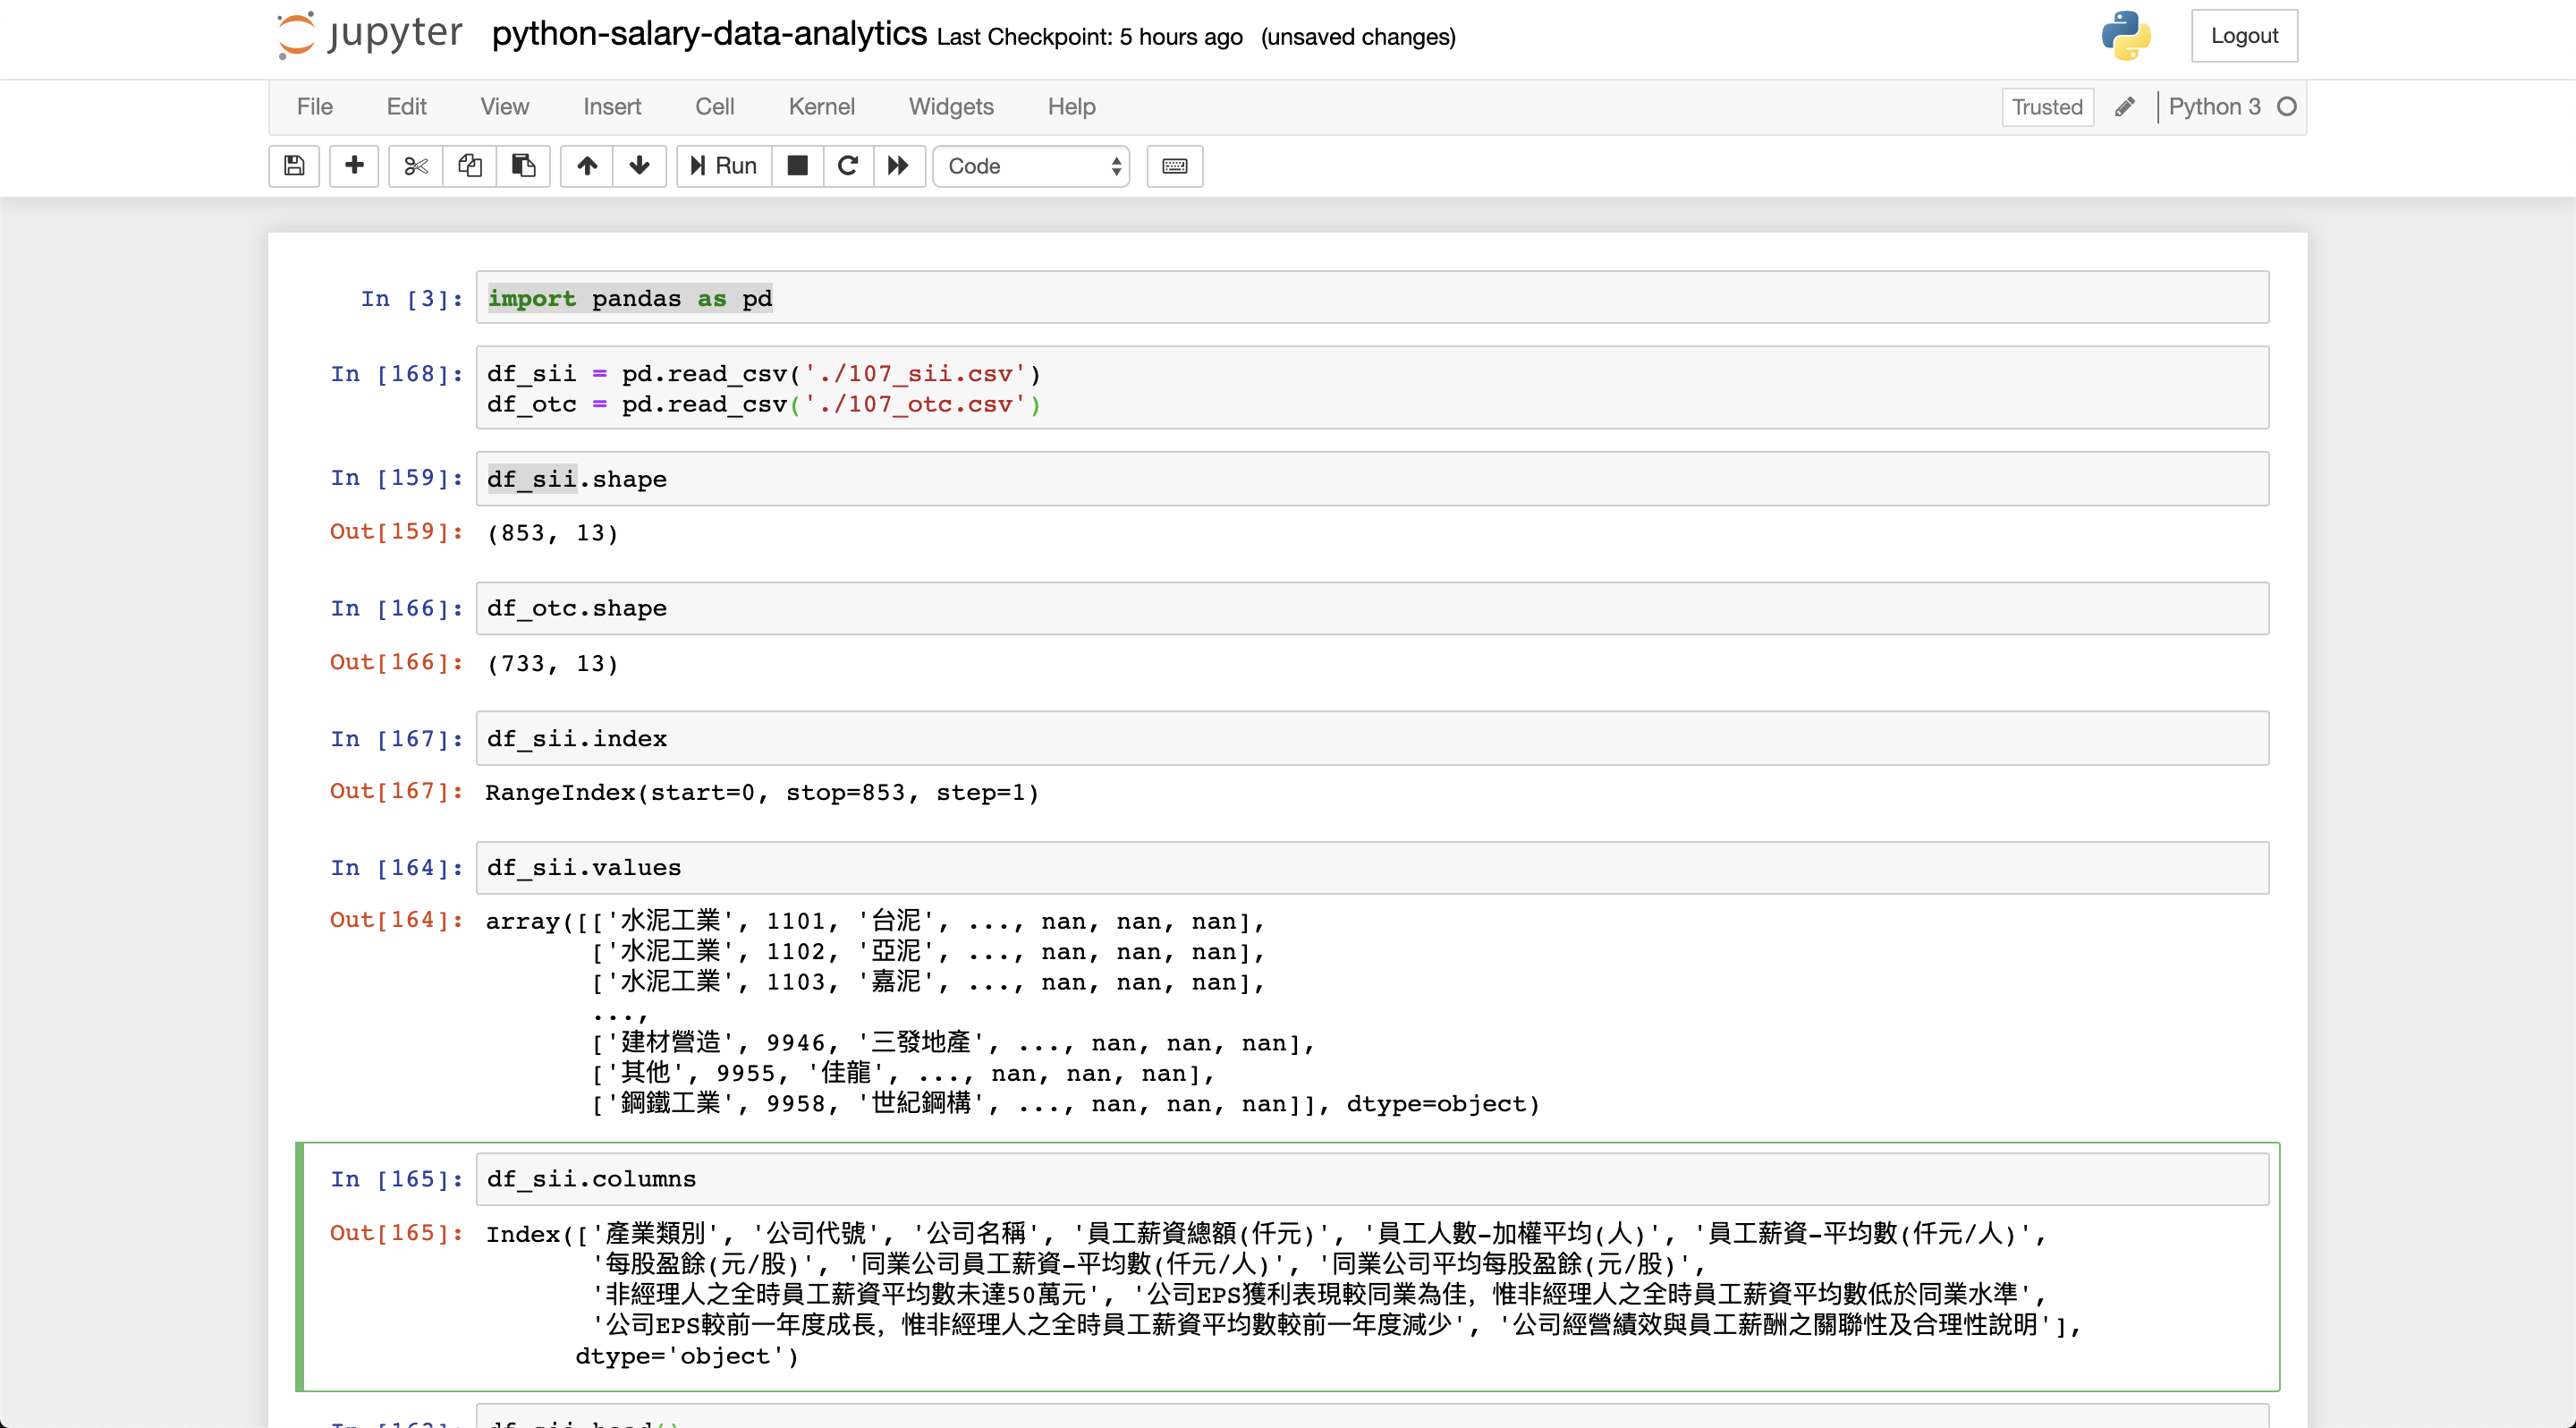Open the Kernel menu
The height and width of the screenshot is (1428, 2576).
pyautogui.click(x=822, y=107)
